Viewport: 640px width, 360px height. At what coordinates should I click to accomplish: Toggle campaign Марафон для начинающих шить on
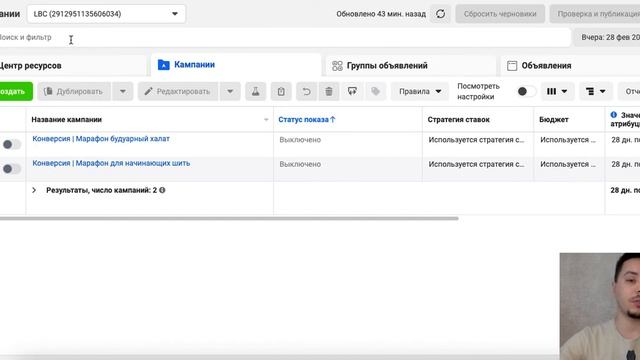click(x=11, y=169)
